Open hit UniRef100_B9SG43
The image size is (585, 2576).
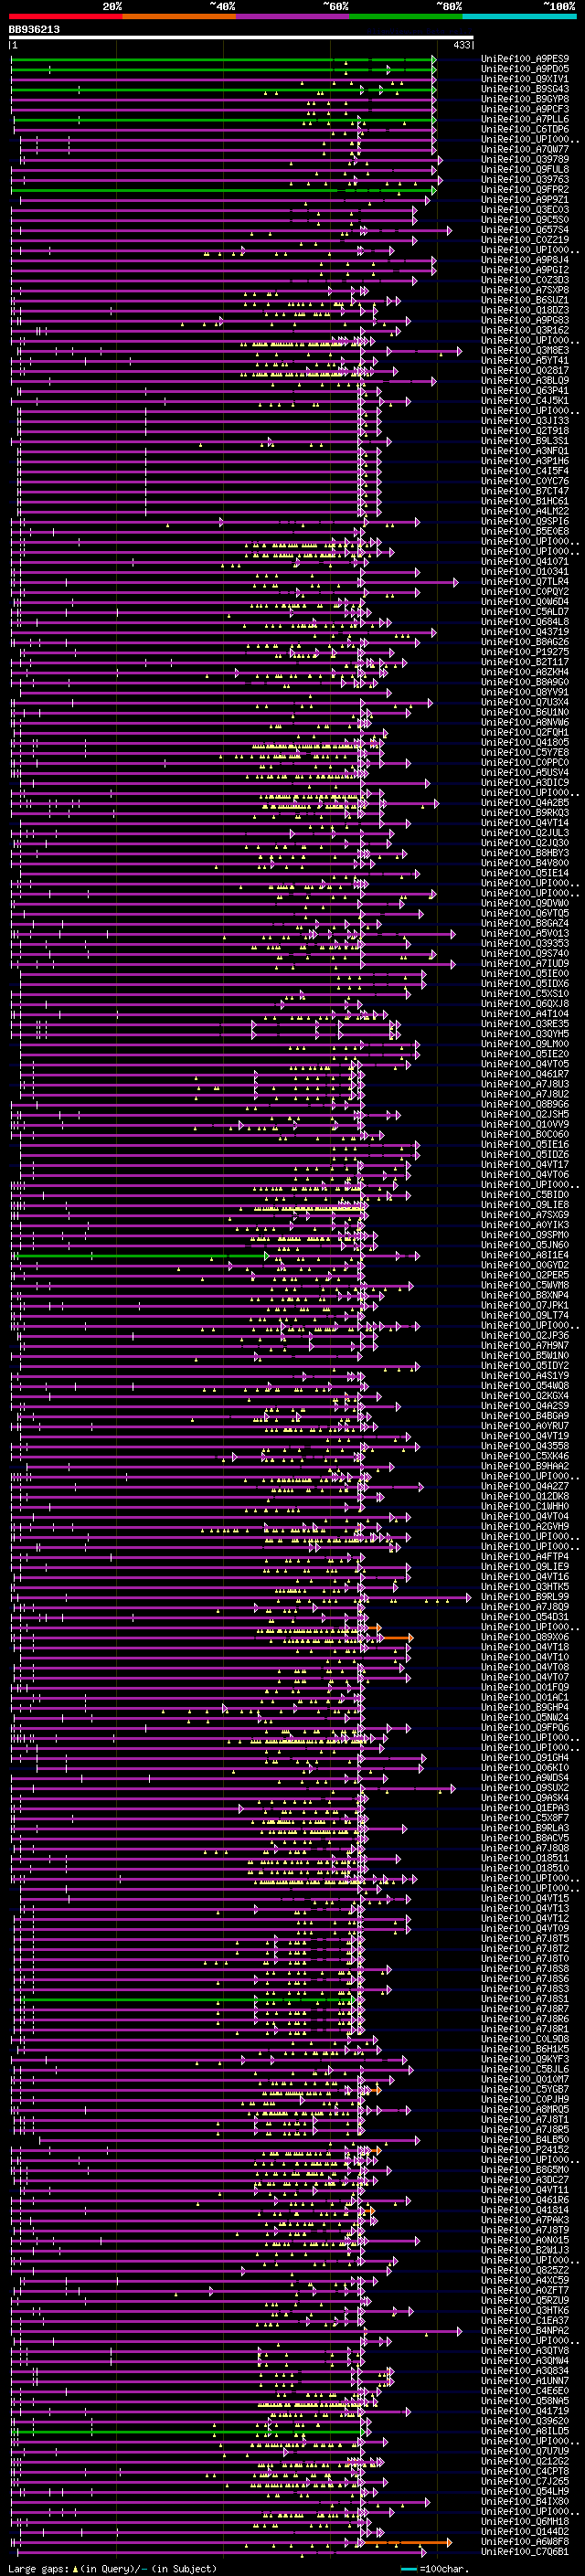point(525,89)
